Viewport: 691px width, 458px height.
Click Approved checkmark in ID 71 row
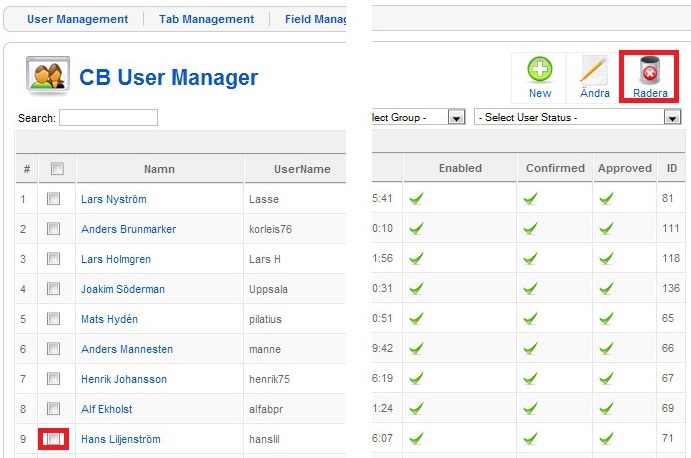click(x=607, y=438)
